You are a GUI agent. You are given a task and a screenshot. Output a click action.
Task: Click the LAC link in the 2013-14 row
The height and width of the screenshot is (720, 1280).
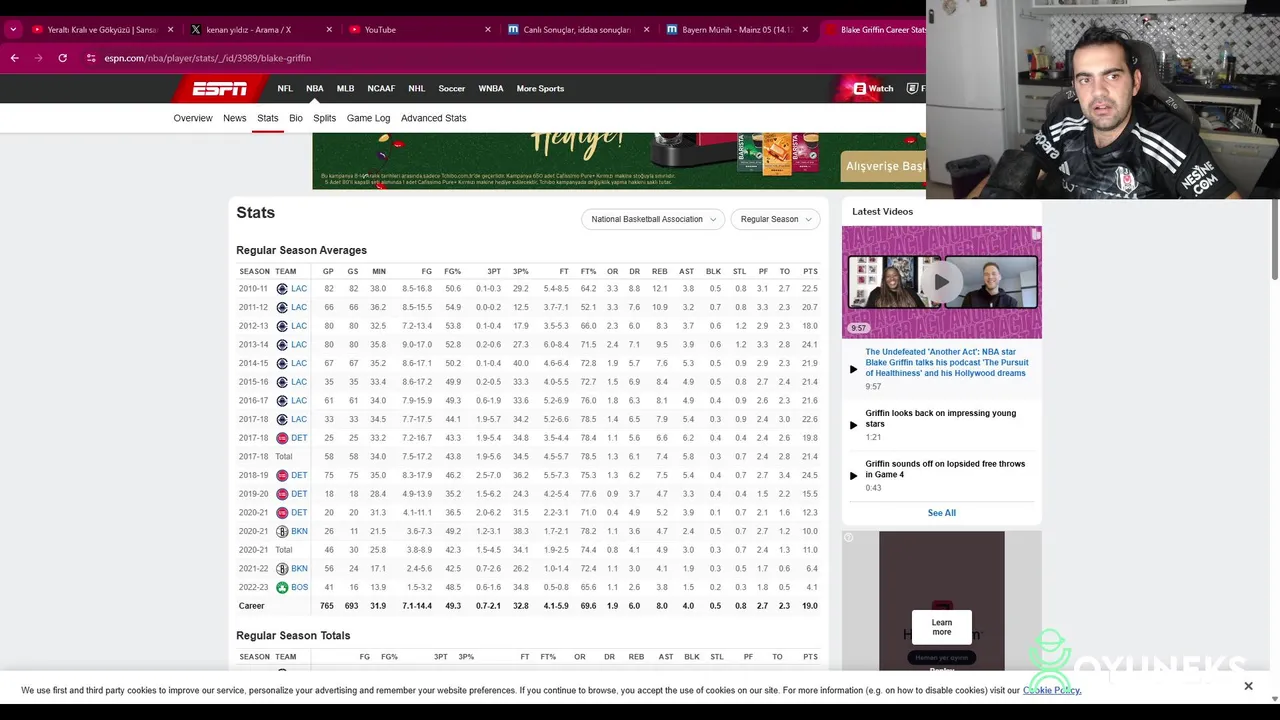click(299, 345)
